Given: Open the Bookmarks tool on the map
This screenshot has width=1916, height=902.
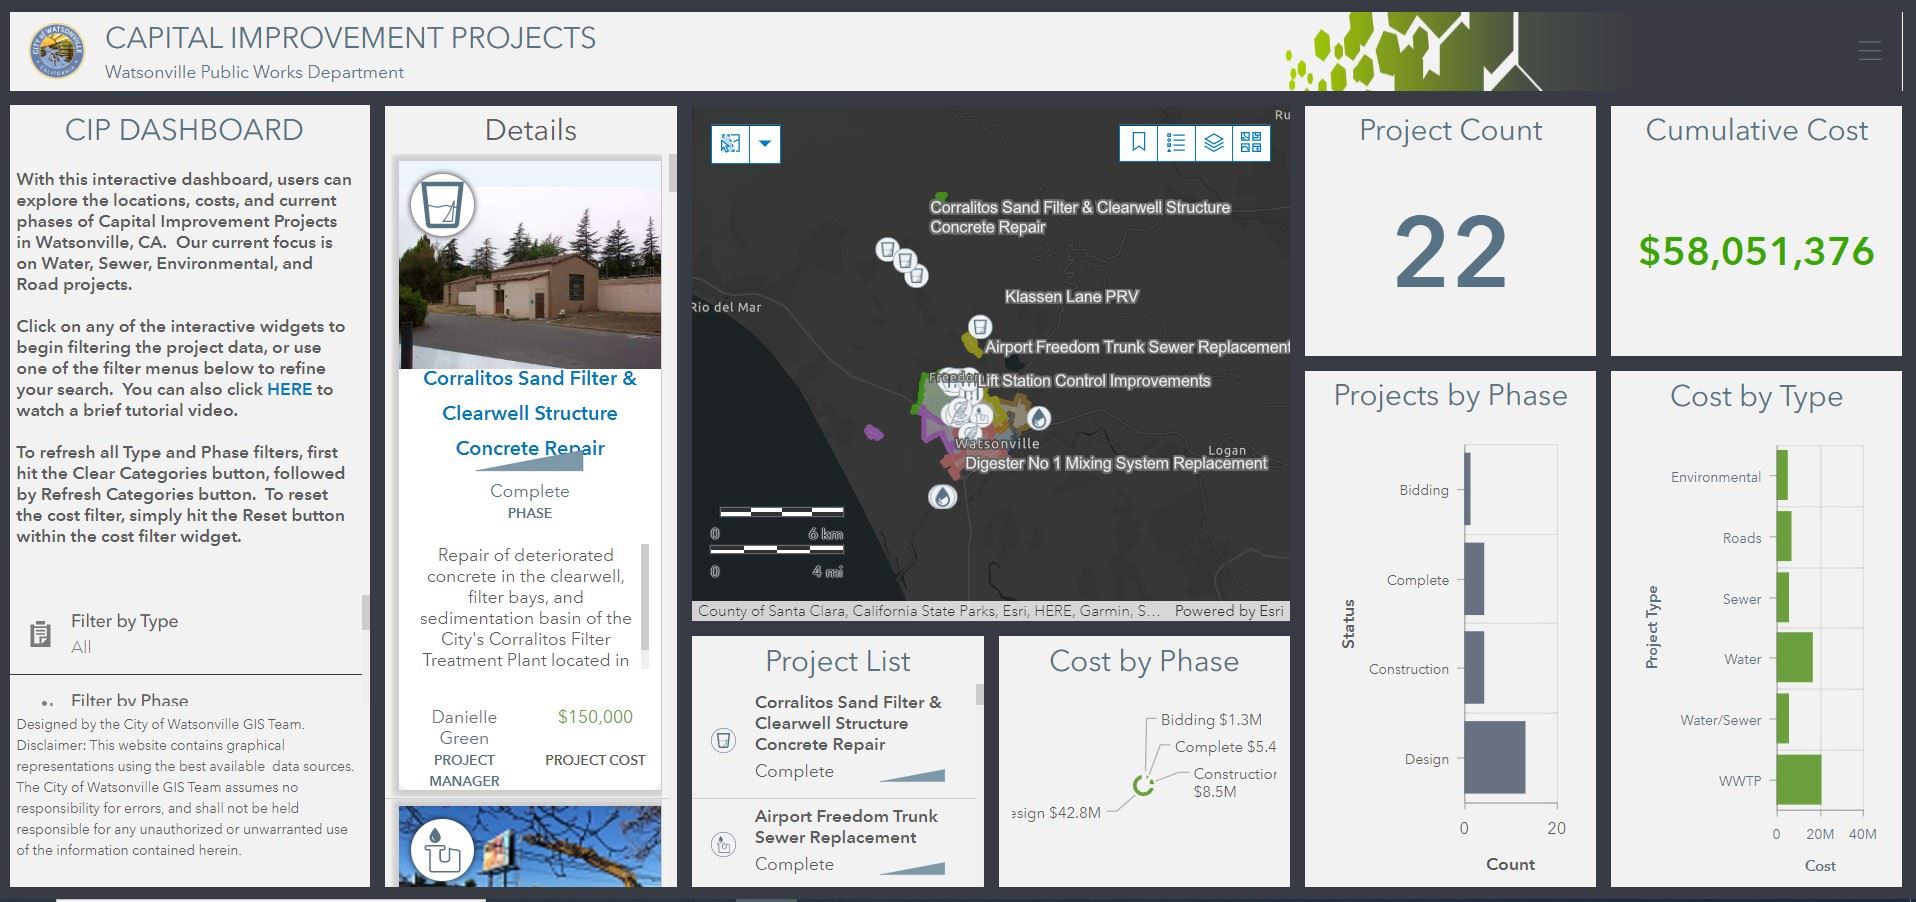Looking at the screenshot, I should click(x=1138, y=144).
